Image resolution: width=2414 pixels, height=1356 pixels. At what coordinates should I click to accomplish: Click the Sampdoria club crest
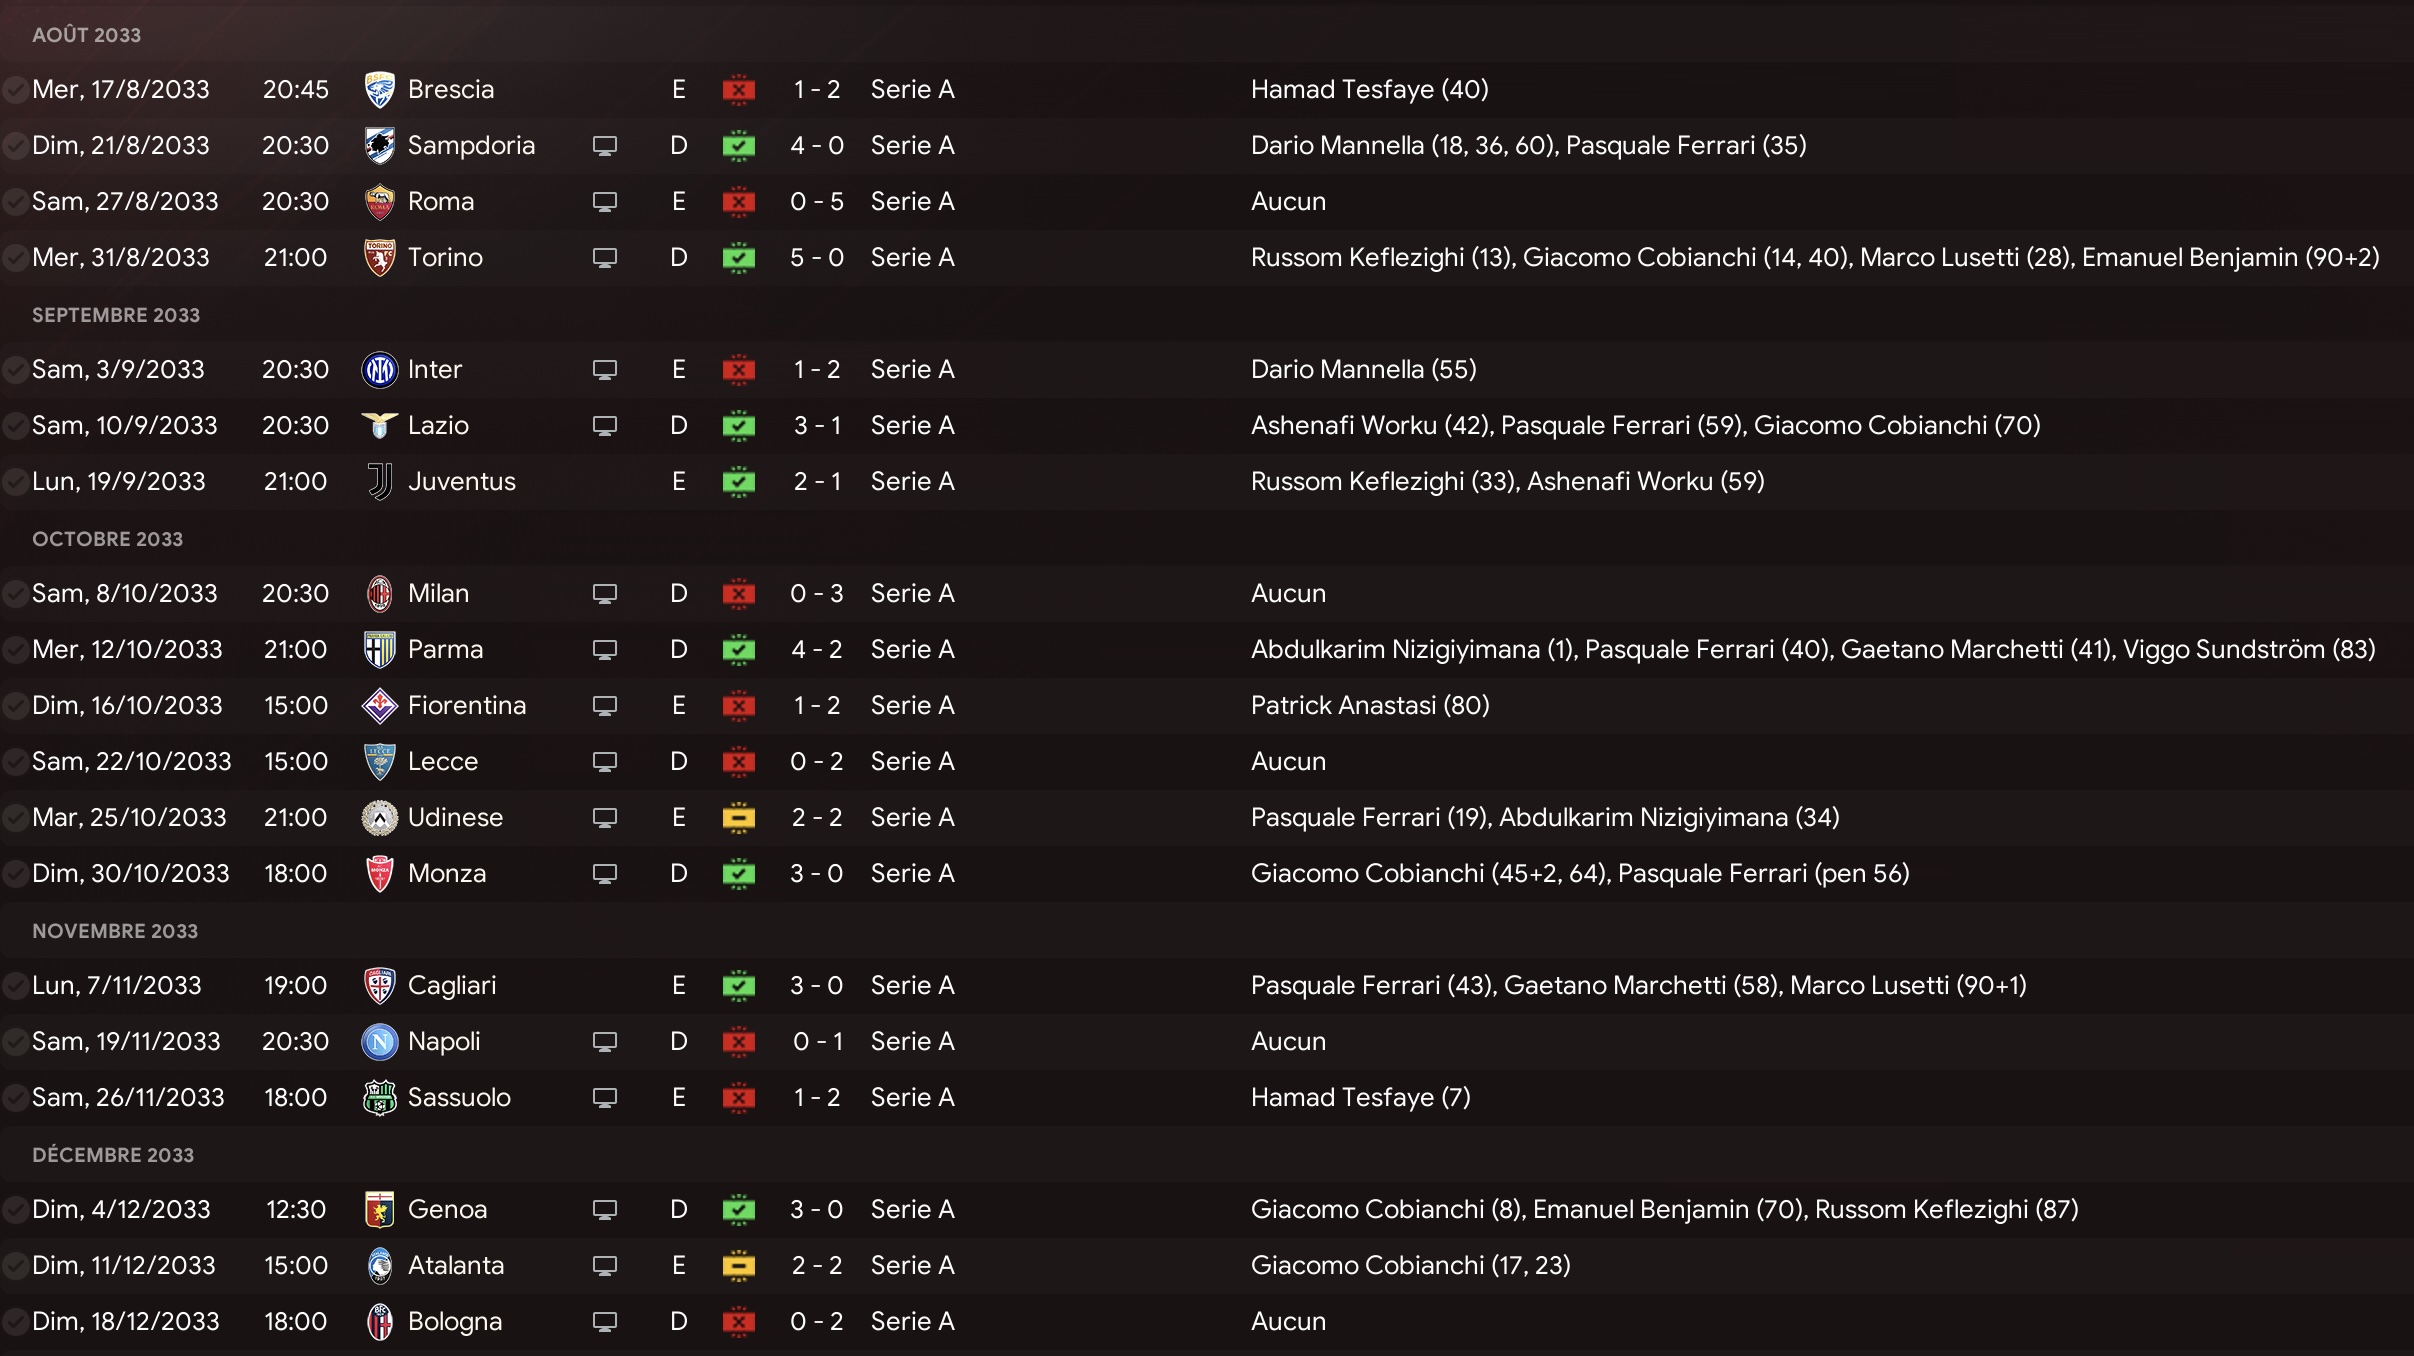[379, 146]
